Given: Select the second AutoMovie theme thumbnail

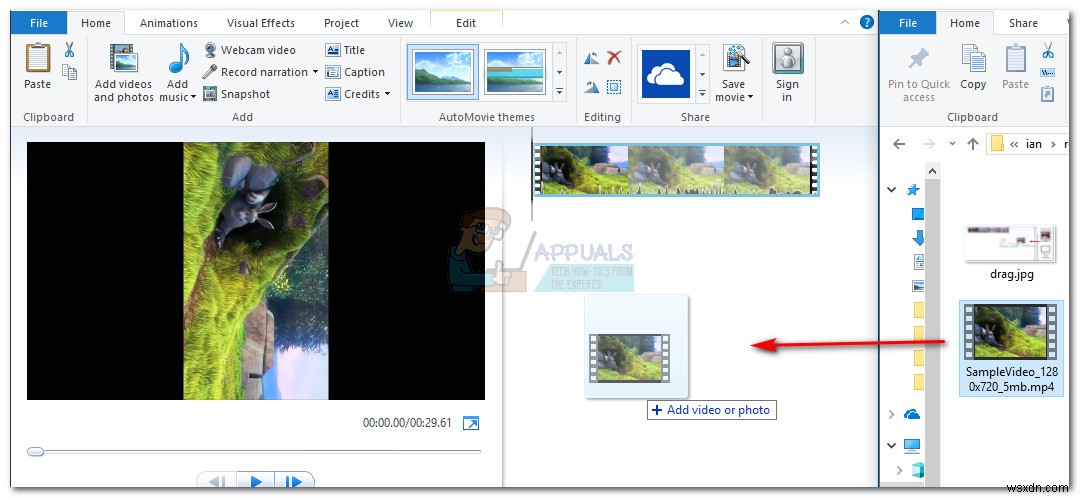Looking at the screenshot, I should pos(516,72).
